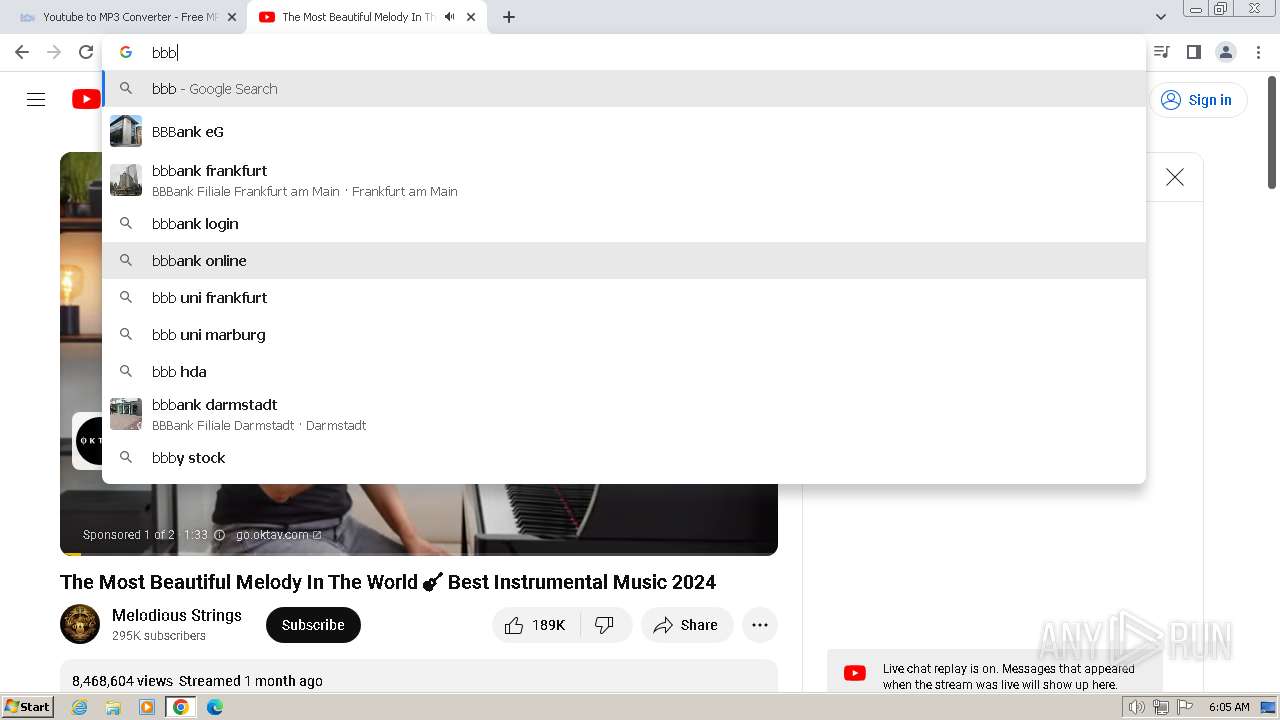The image size is (1280, 720).
Task: Open more actions three-dot button
Action: 760,625
